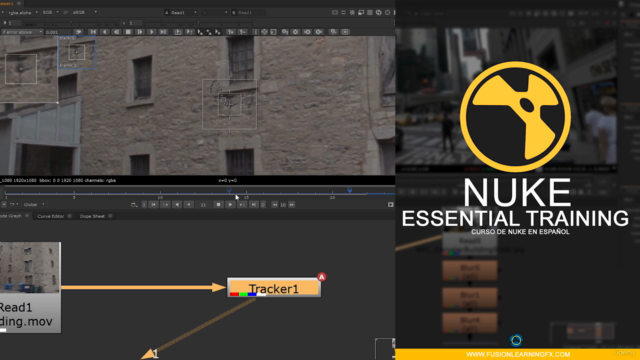Click the track backward arrow in the tracker toolbar
Viewport: 640px width, 360px height.
[x=105, y=32]
